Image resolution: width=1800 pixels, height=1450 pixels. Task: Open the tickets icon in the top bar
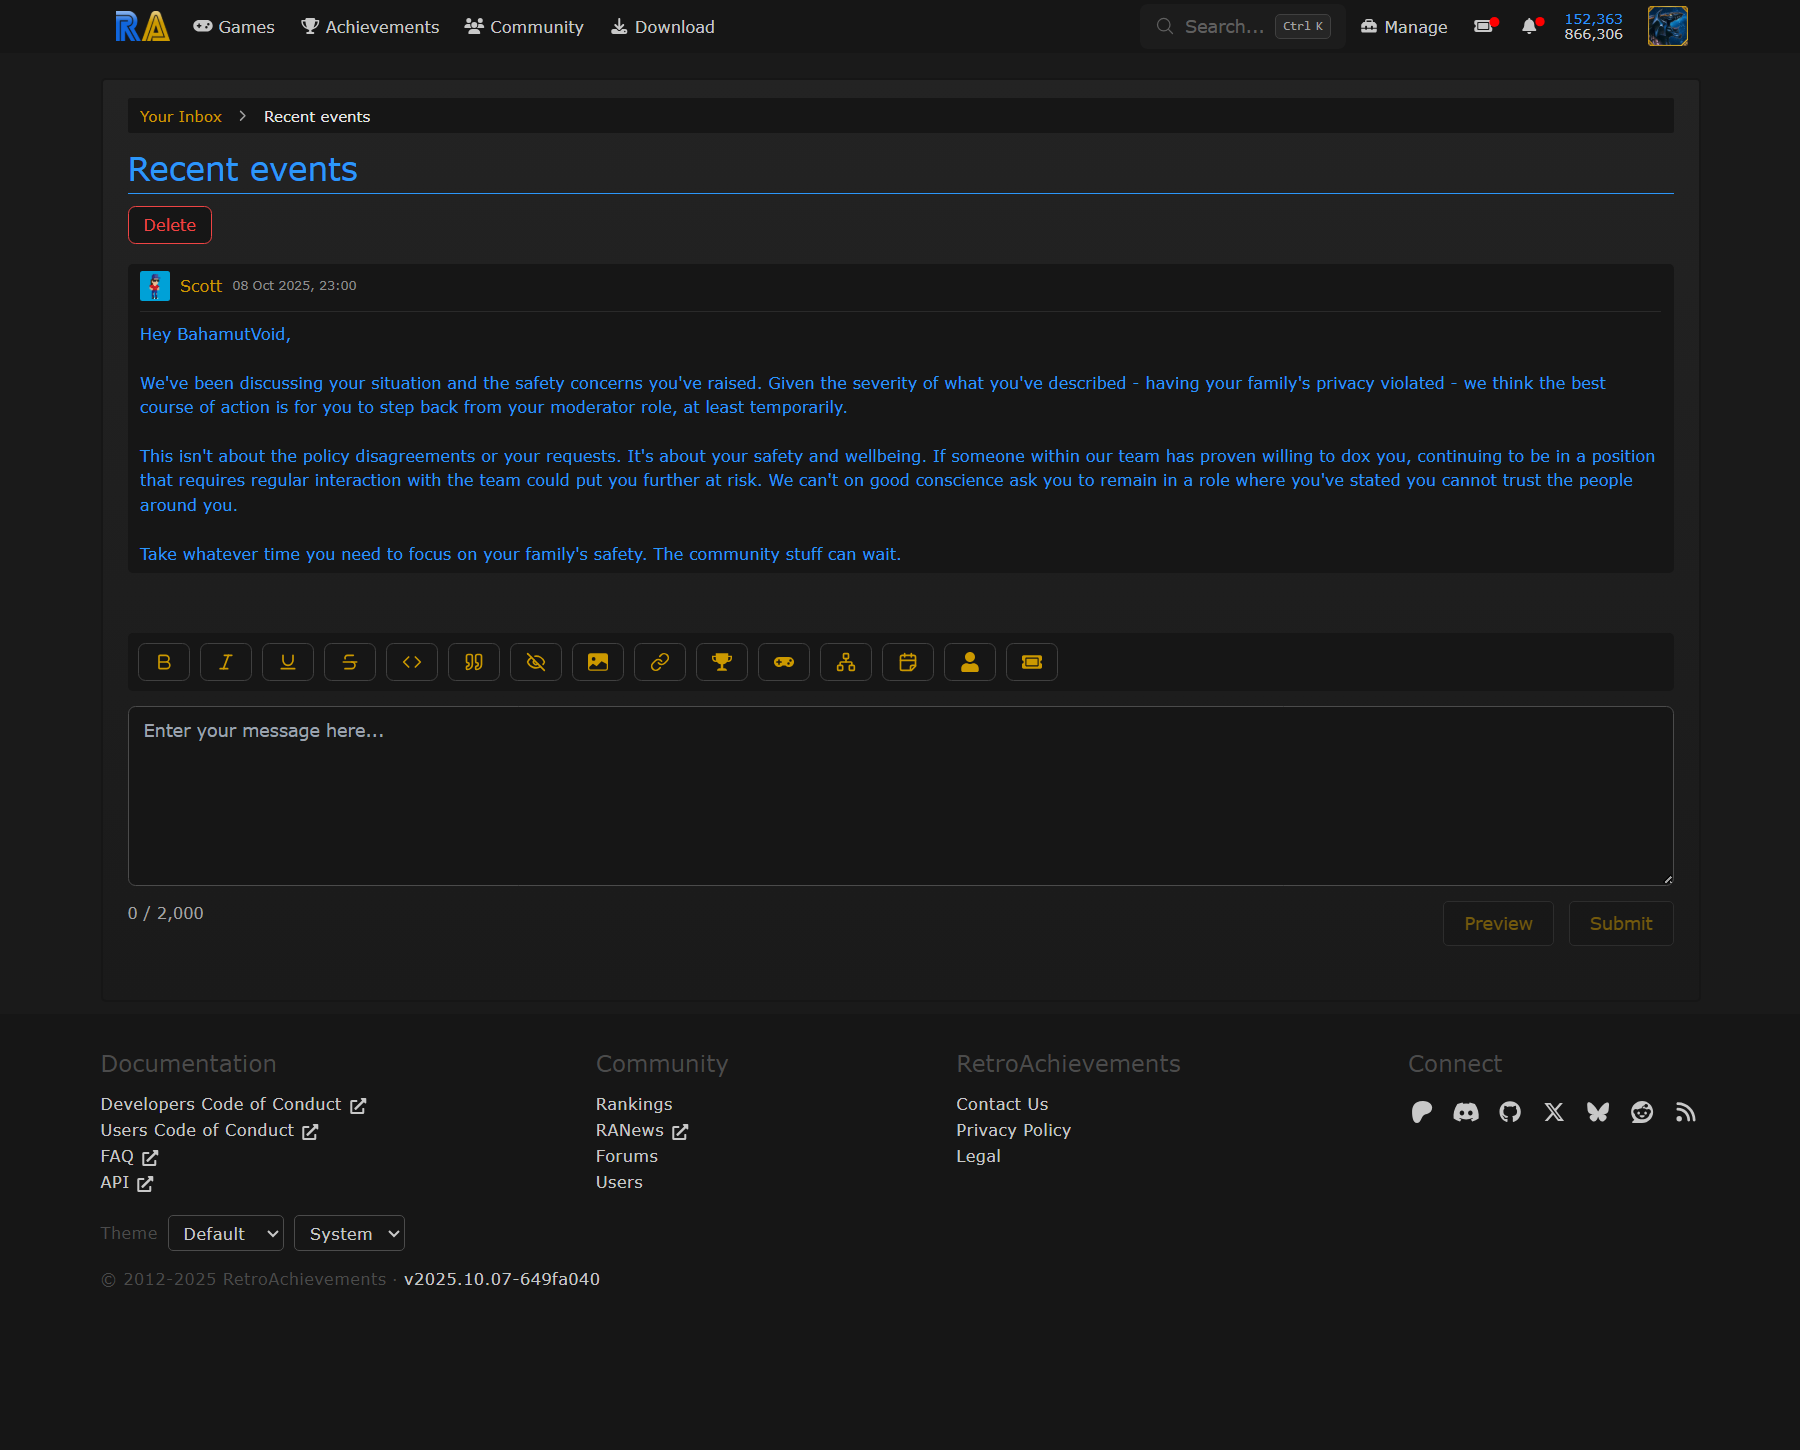1484,27
